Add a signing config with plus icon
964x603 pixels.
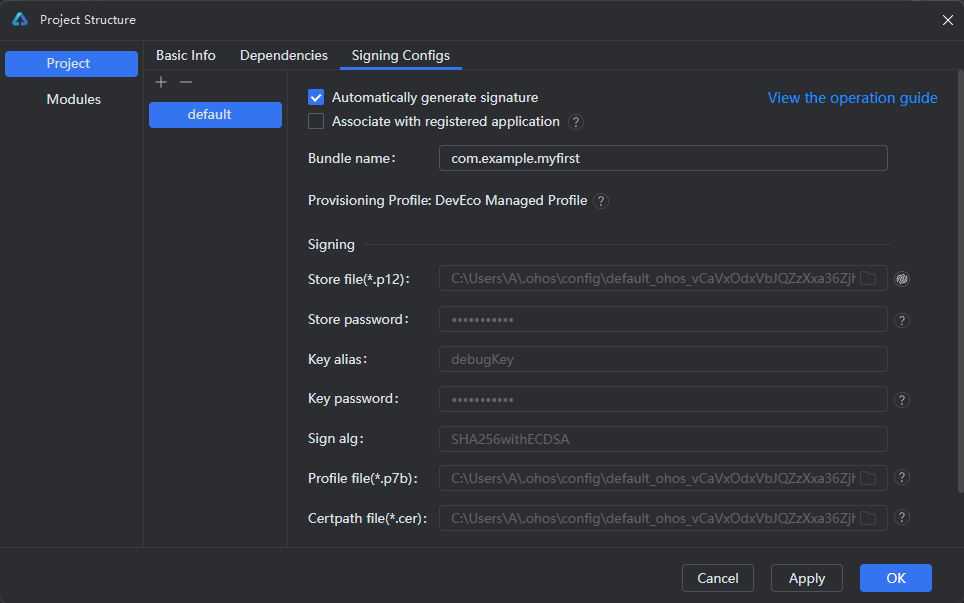pyautogui.click(x=161, y=82)
